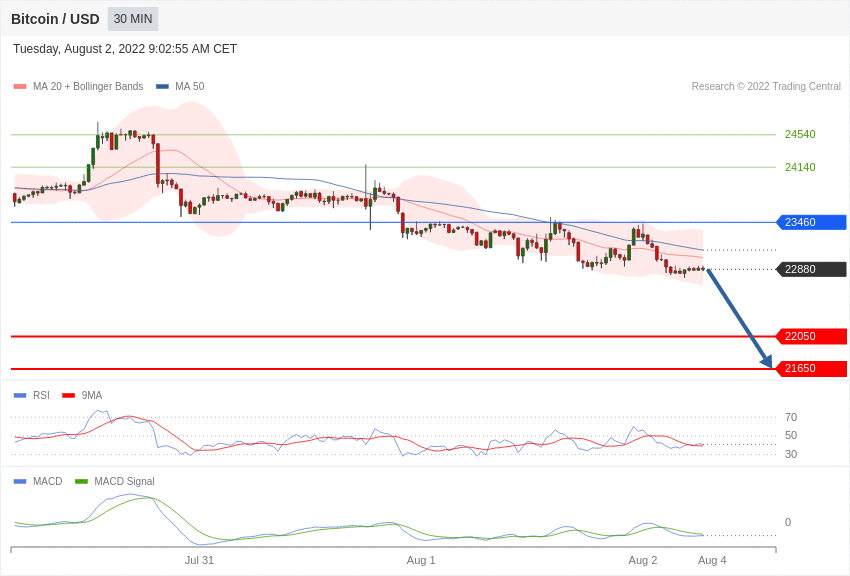The height and width of the screenshot is (576, 850).
Task: Click the pink MA 20 legend swatch
Action: [20, 87]
